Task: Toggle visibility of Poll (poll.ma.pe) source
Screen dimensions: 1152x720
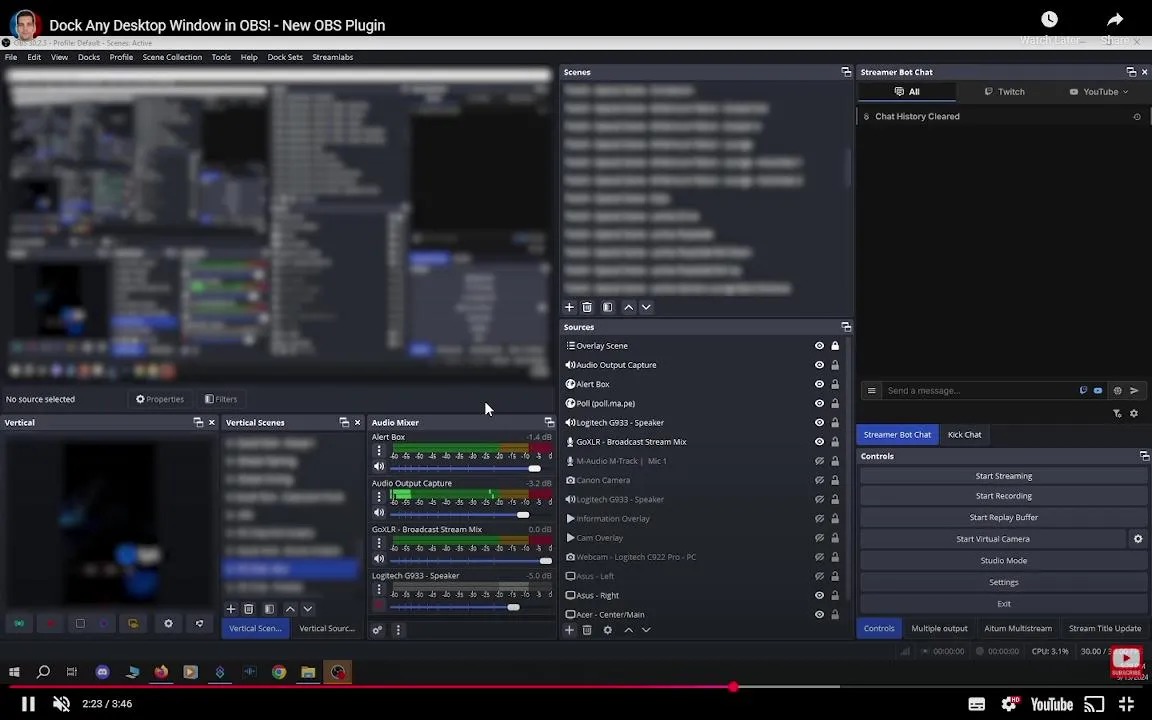Action: point(819,403)
